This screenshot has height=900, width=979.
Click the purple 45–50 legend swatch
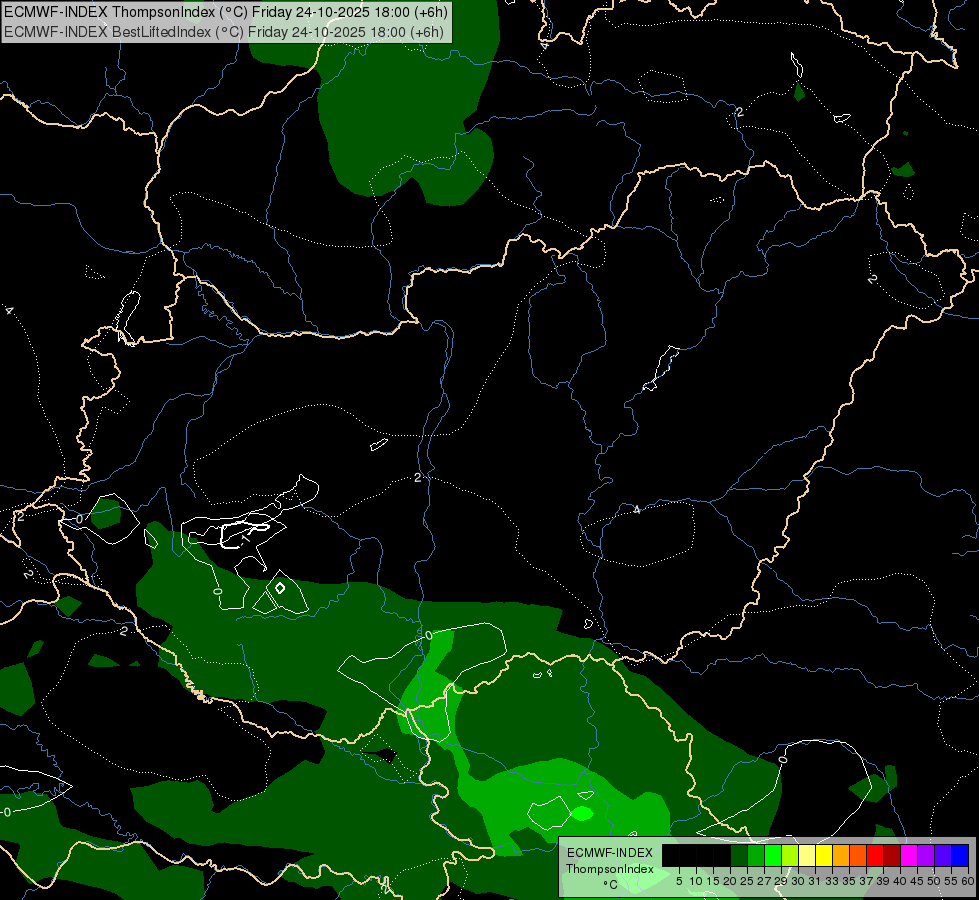[926, 855]
